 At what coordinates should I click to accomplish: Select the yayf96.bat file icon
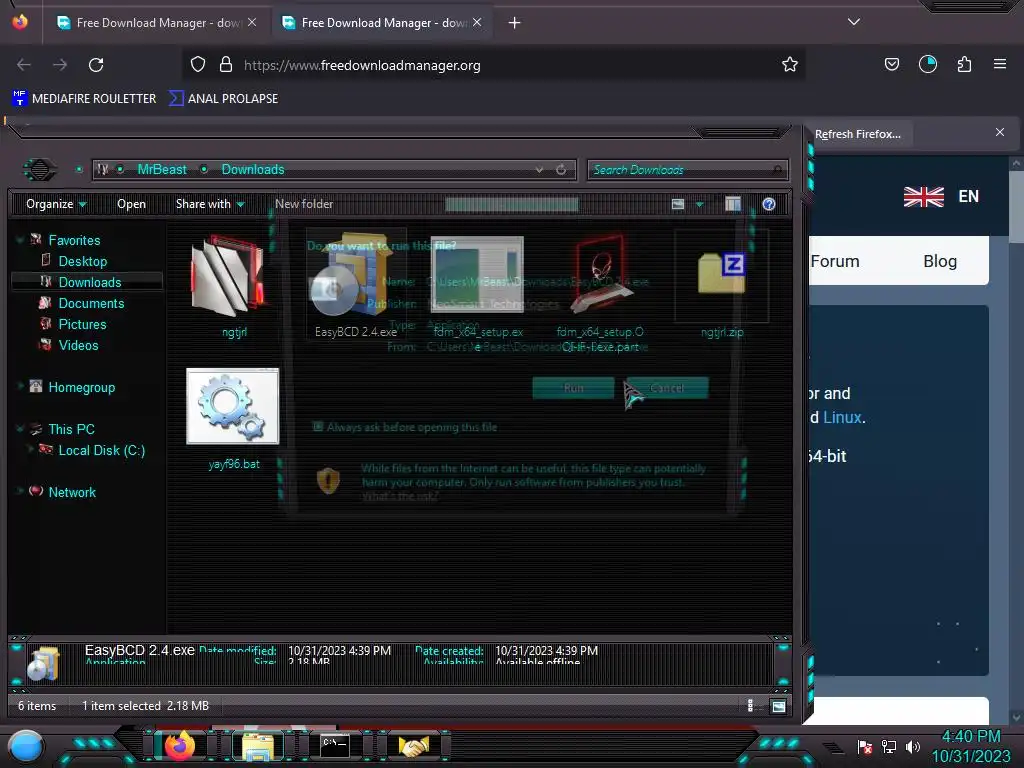tap(232, 406)
